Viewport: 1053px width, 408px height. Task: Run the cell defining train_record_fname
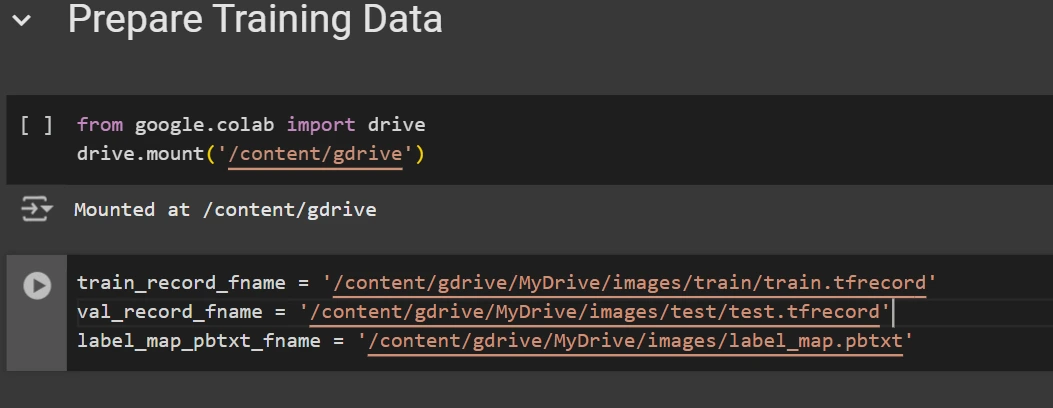click(37, 286)
